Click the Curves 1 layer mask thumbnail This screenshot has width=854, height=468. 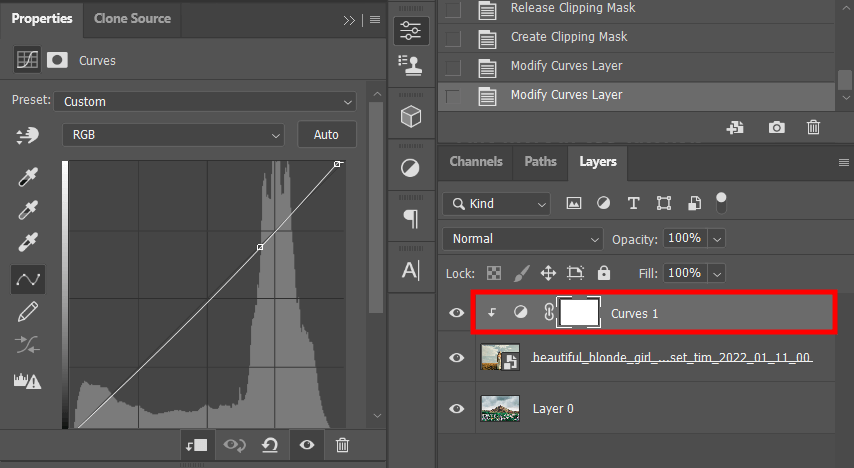click(578, 313)
